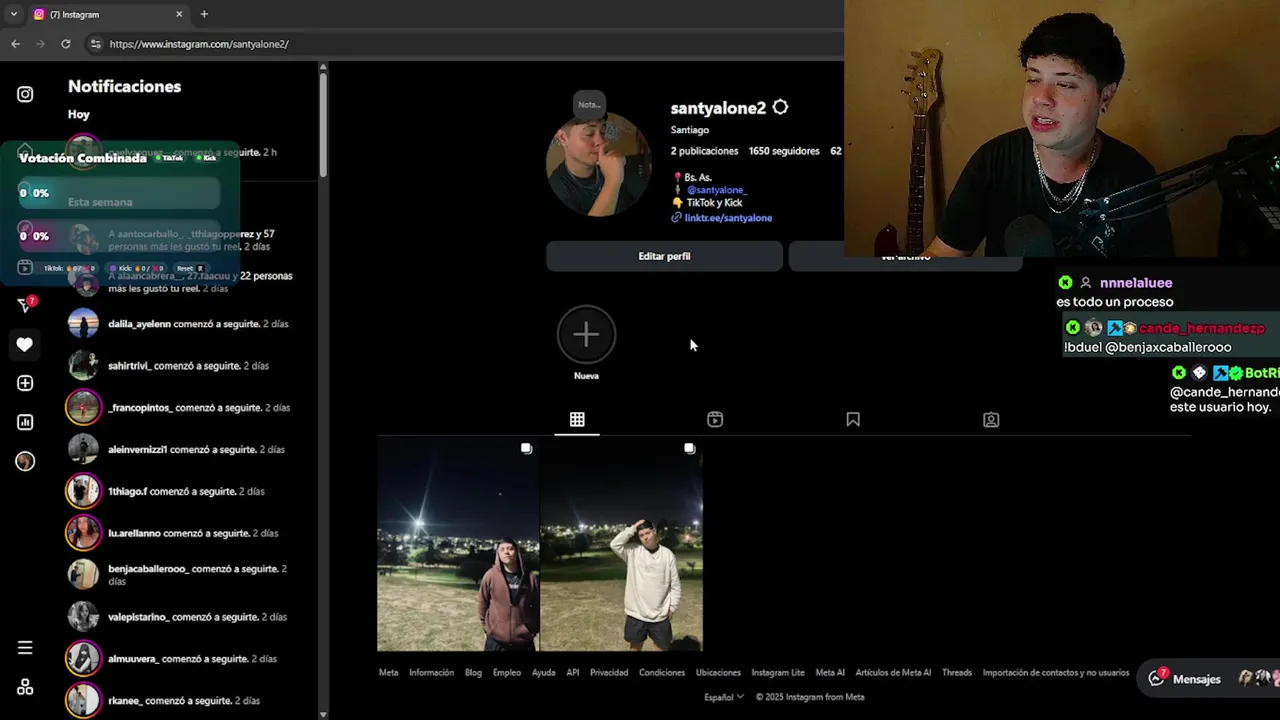Switch to the Reels tab
Screen dimensions: 1280x720
pos(715,419)
